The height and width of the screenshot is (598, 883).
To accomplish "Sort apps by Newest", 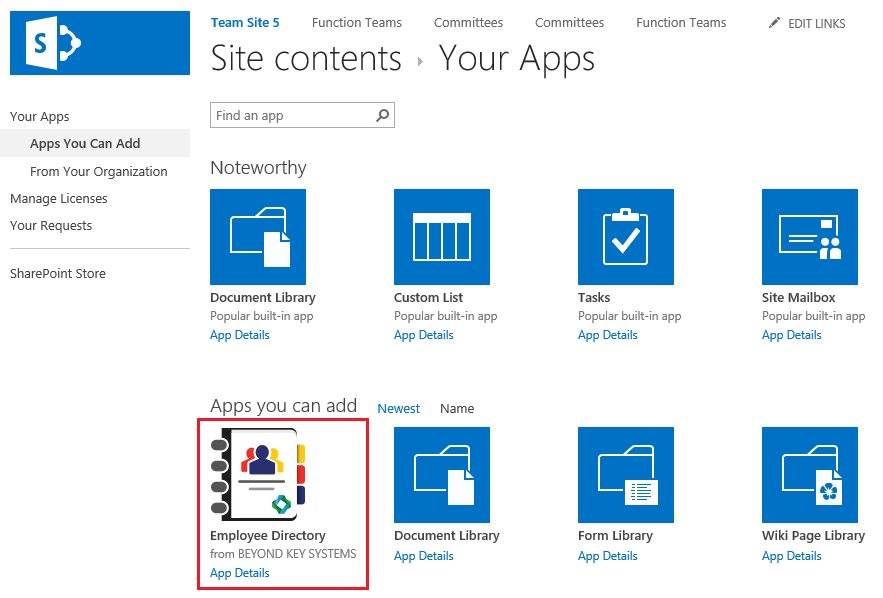I will 398,408.
